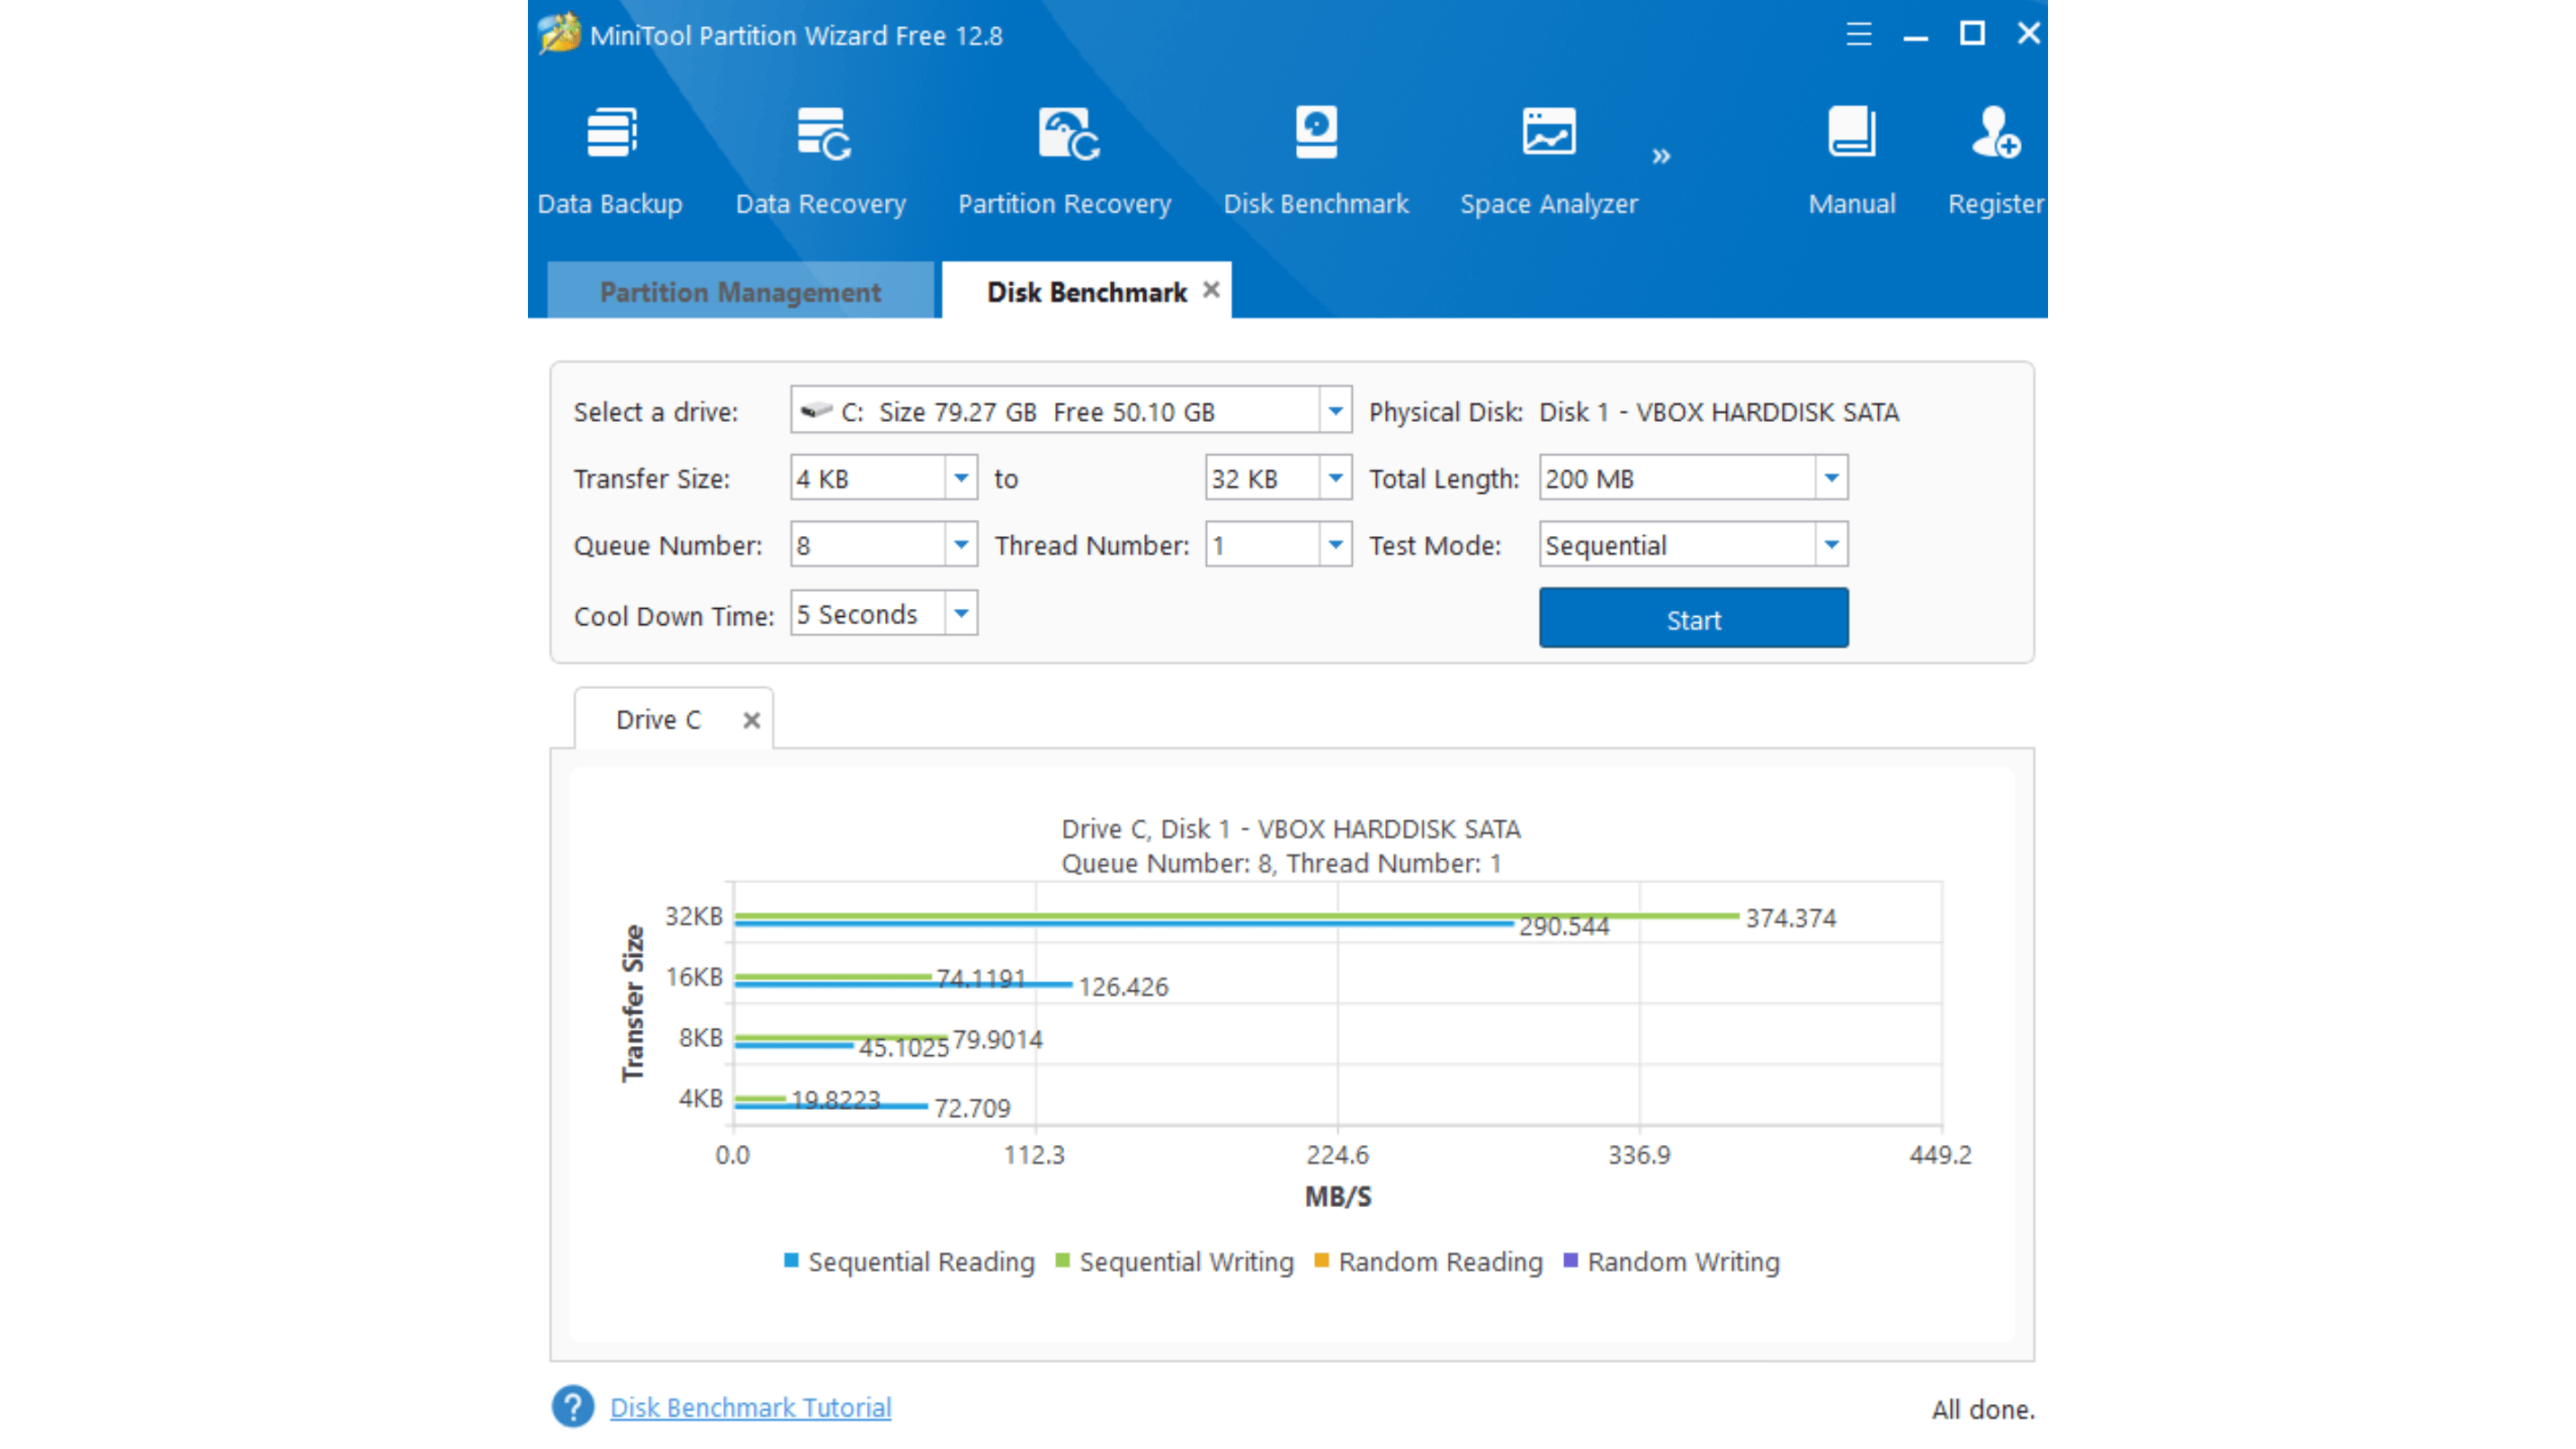
Task: Open the Total Length dropdown
Action: [1831, 478]
